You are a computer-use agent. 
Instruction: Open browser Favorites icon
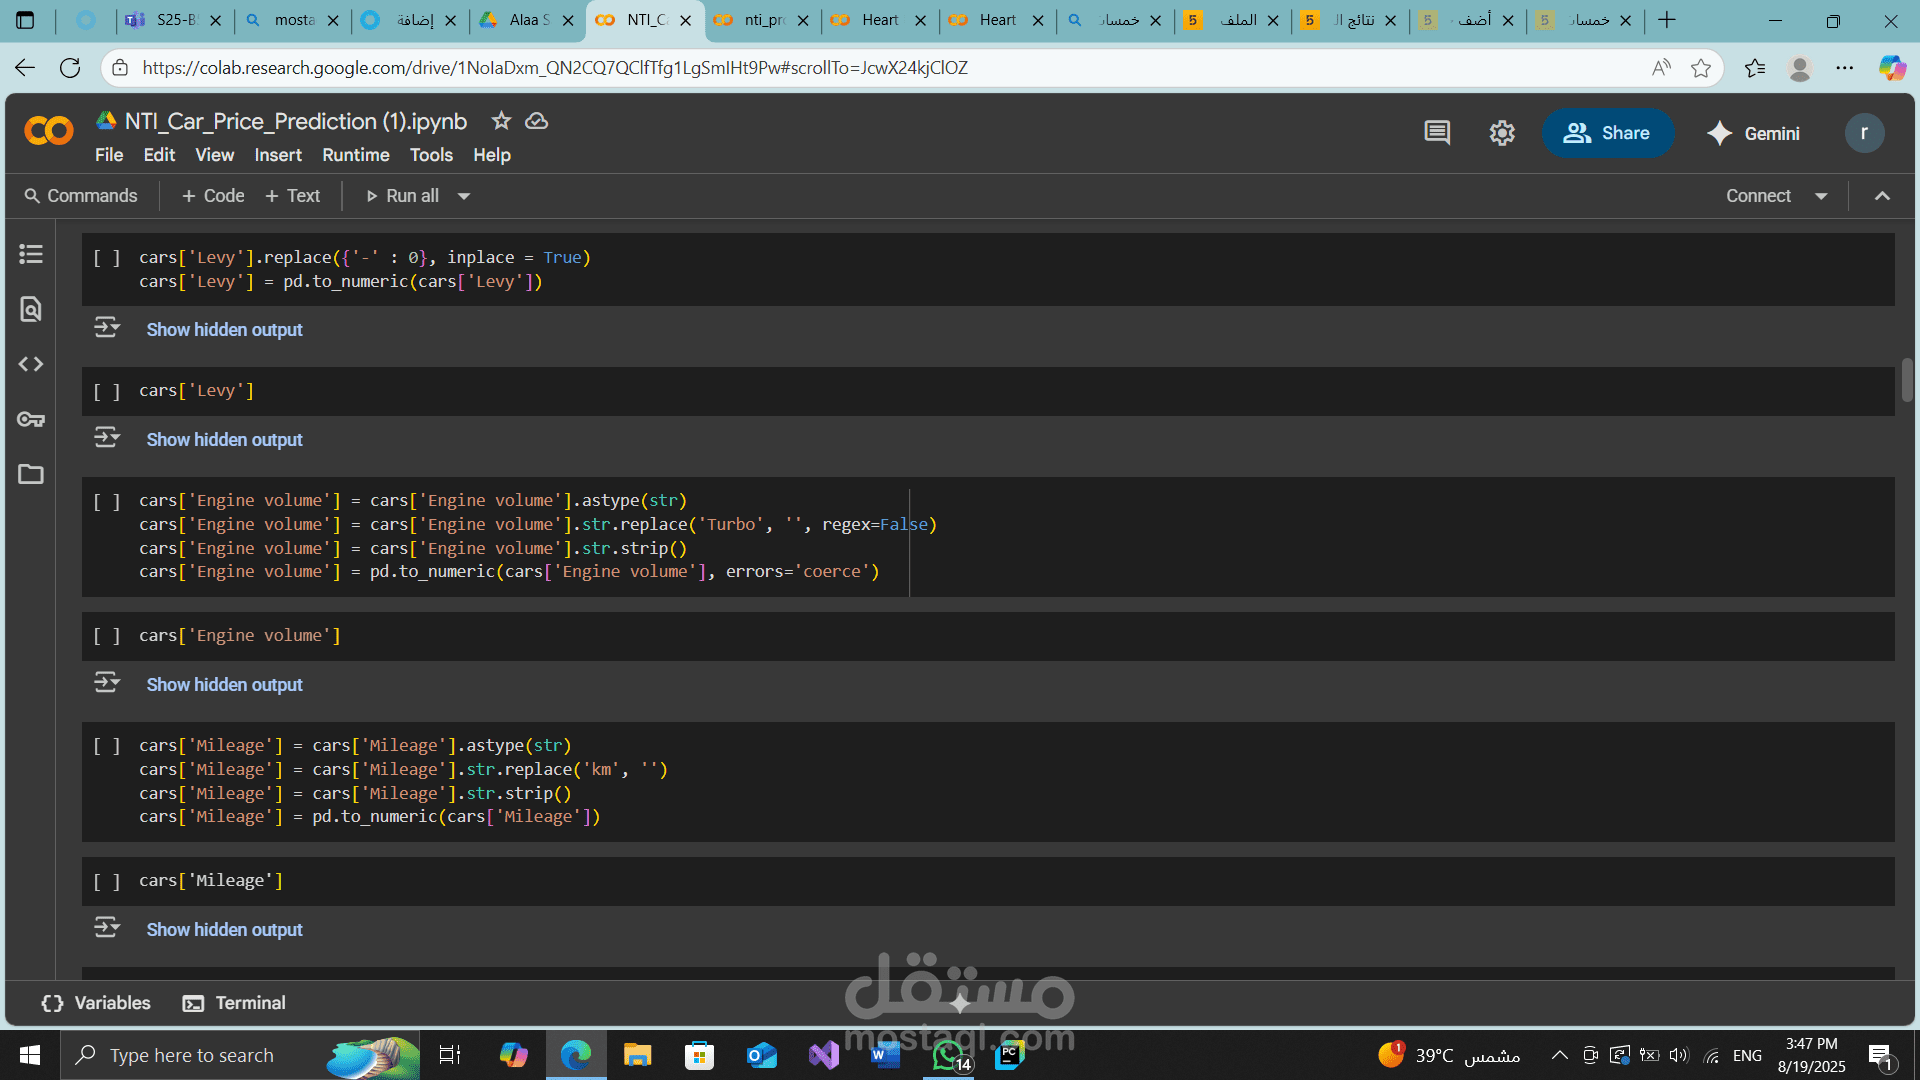(1754, 68)
